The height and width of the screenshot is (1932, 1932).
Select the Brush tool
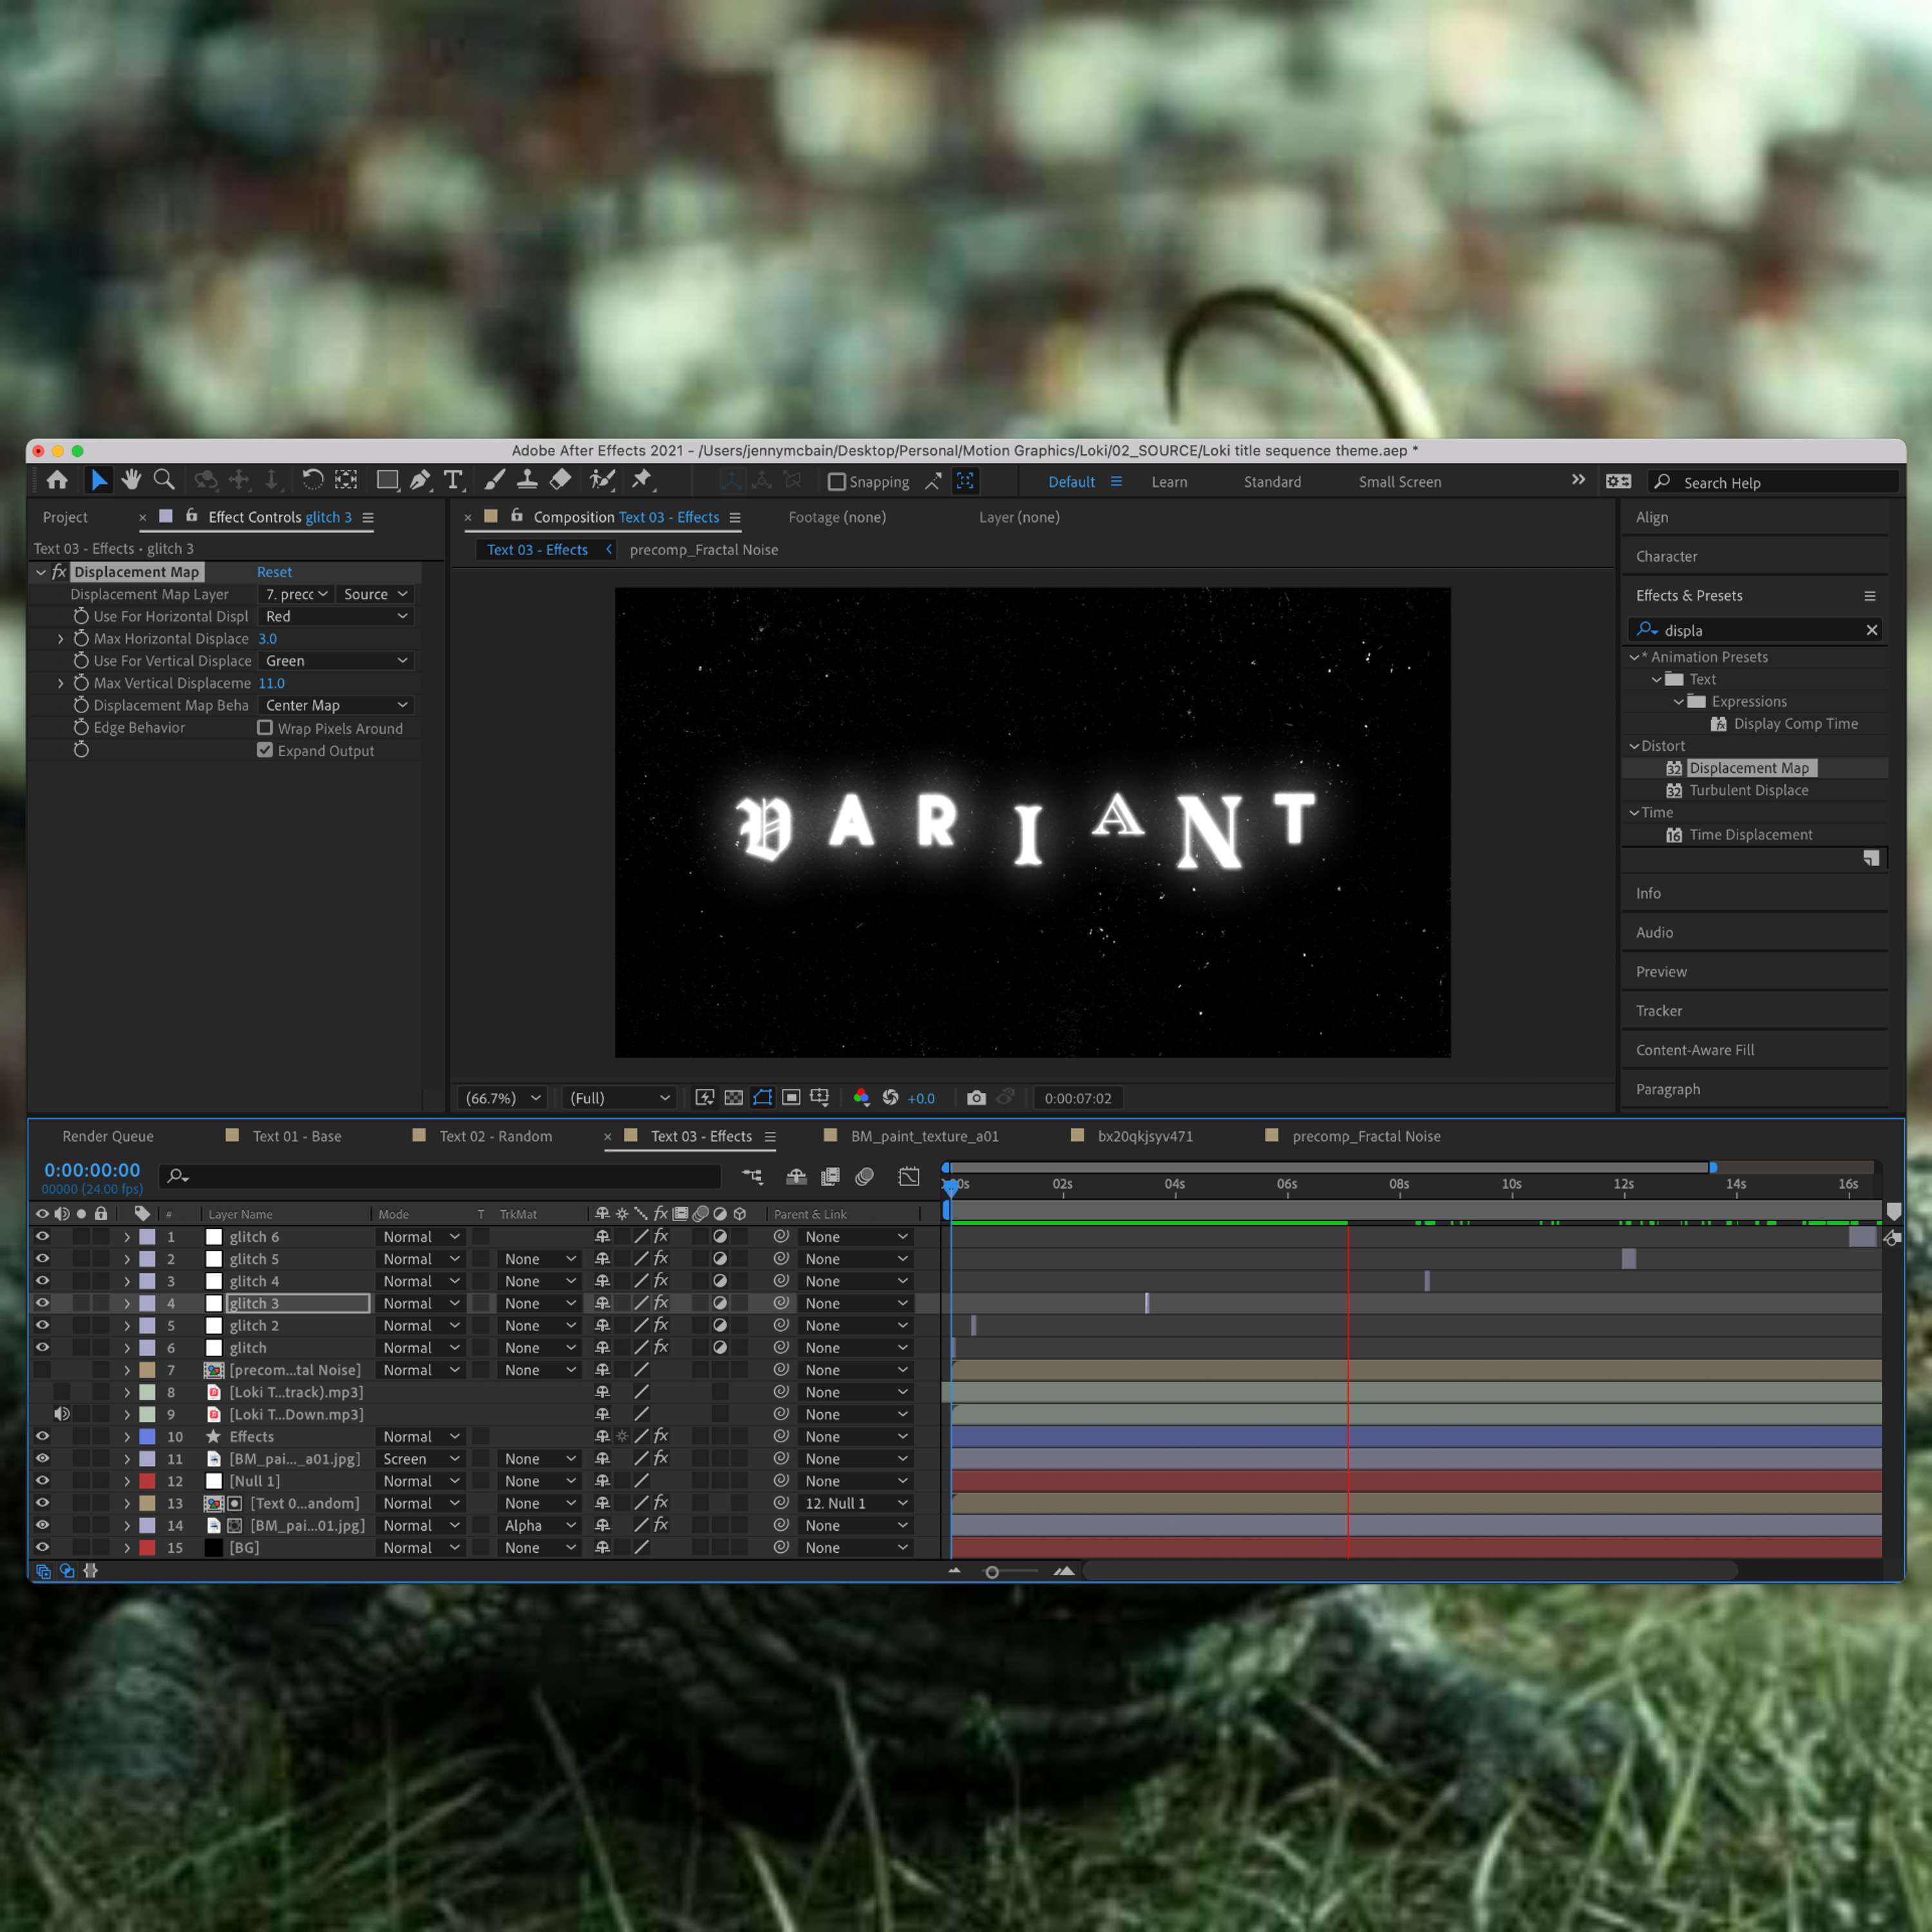[494, 481]
